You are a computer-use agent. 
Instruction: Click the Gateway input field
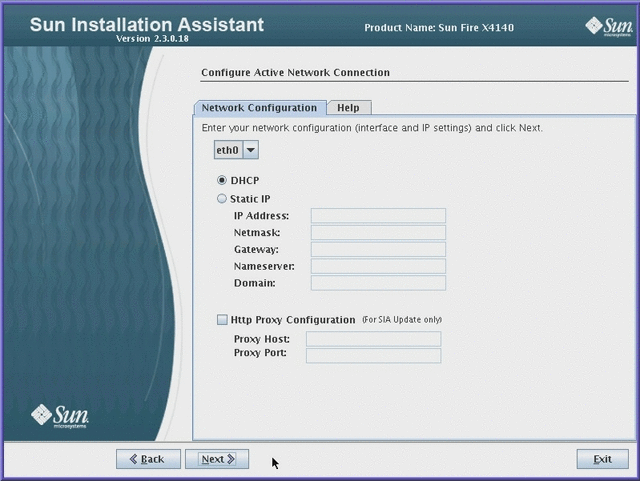[x=378, y=249]
